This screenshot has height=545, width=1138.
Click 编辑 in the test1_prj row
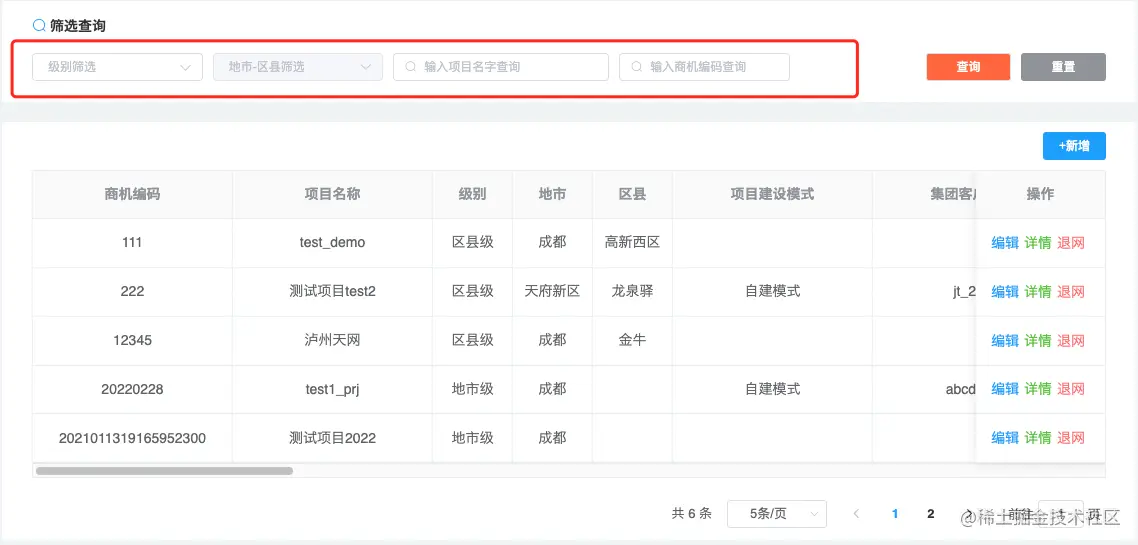[x=1005, y=389]
